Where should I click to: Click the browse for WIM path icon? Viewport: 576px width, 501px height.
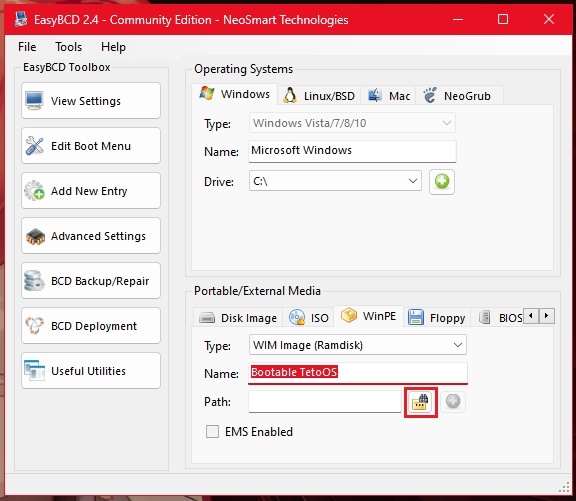421,402
